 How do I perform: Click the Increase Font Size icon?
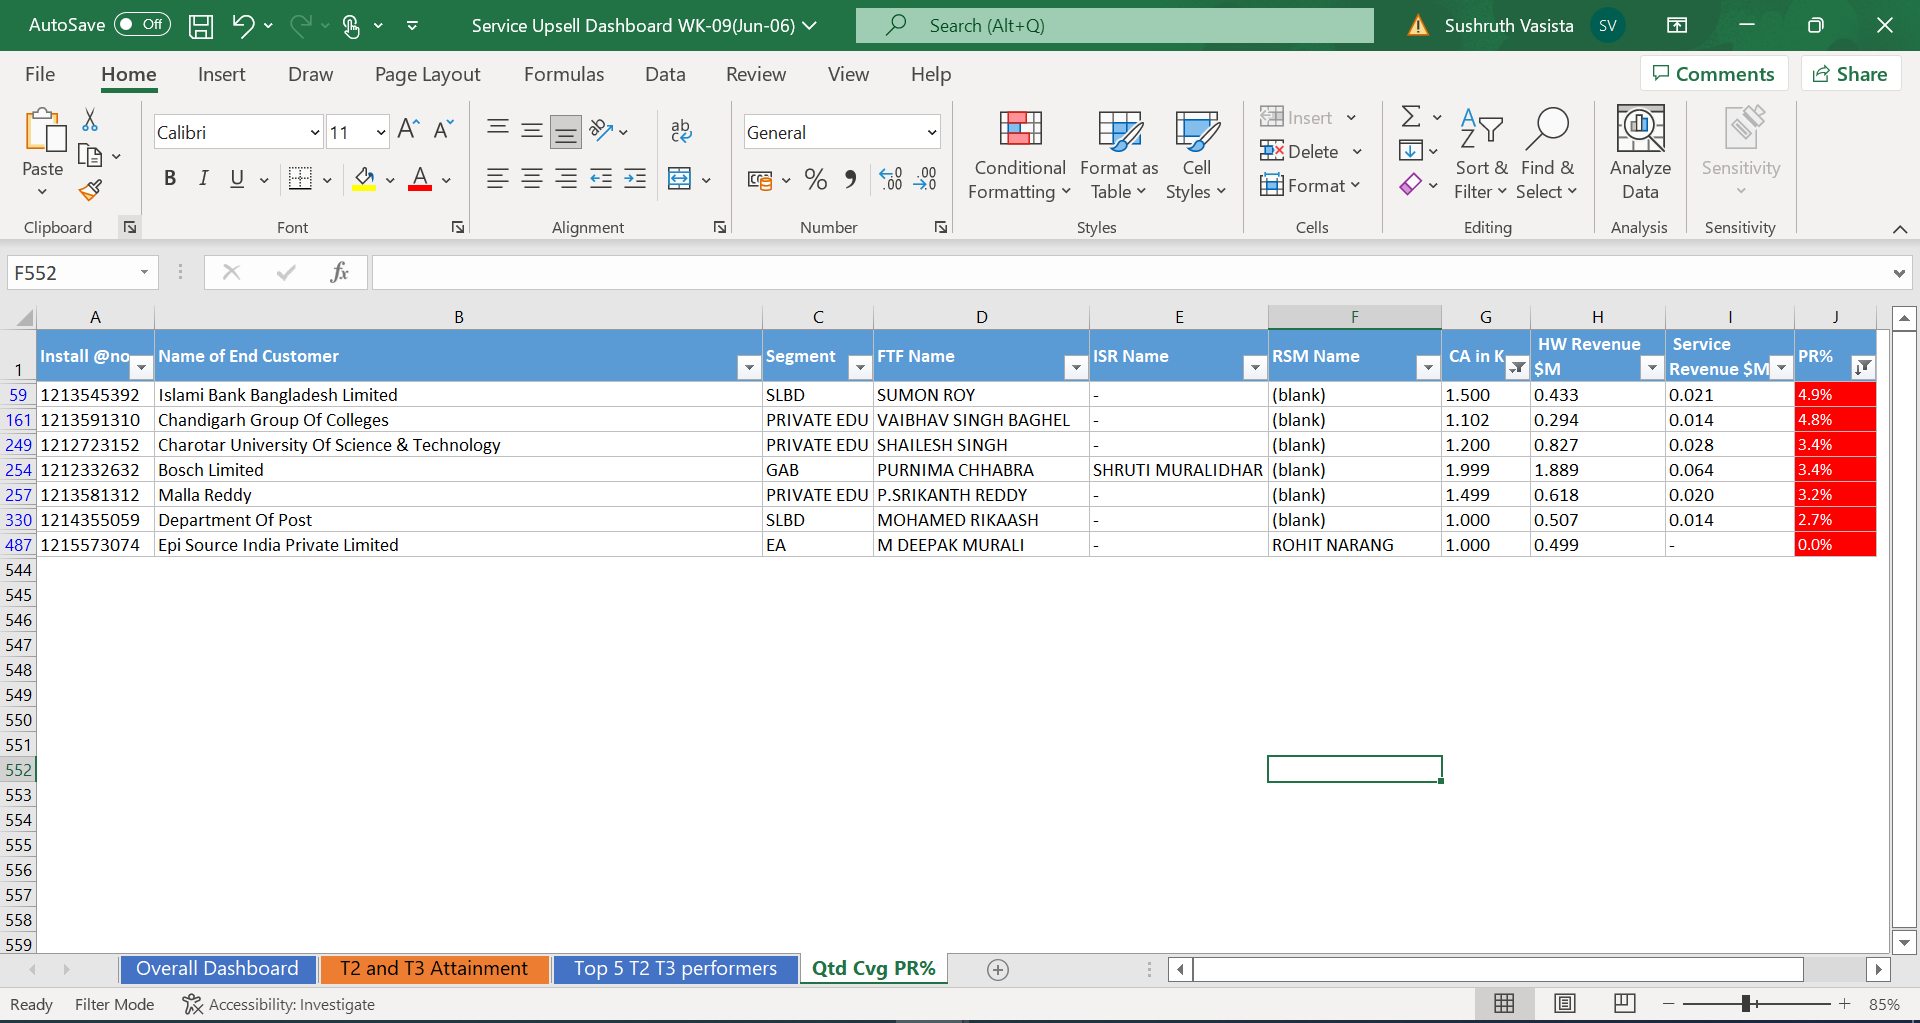407,130
